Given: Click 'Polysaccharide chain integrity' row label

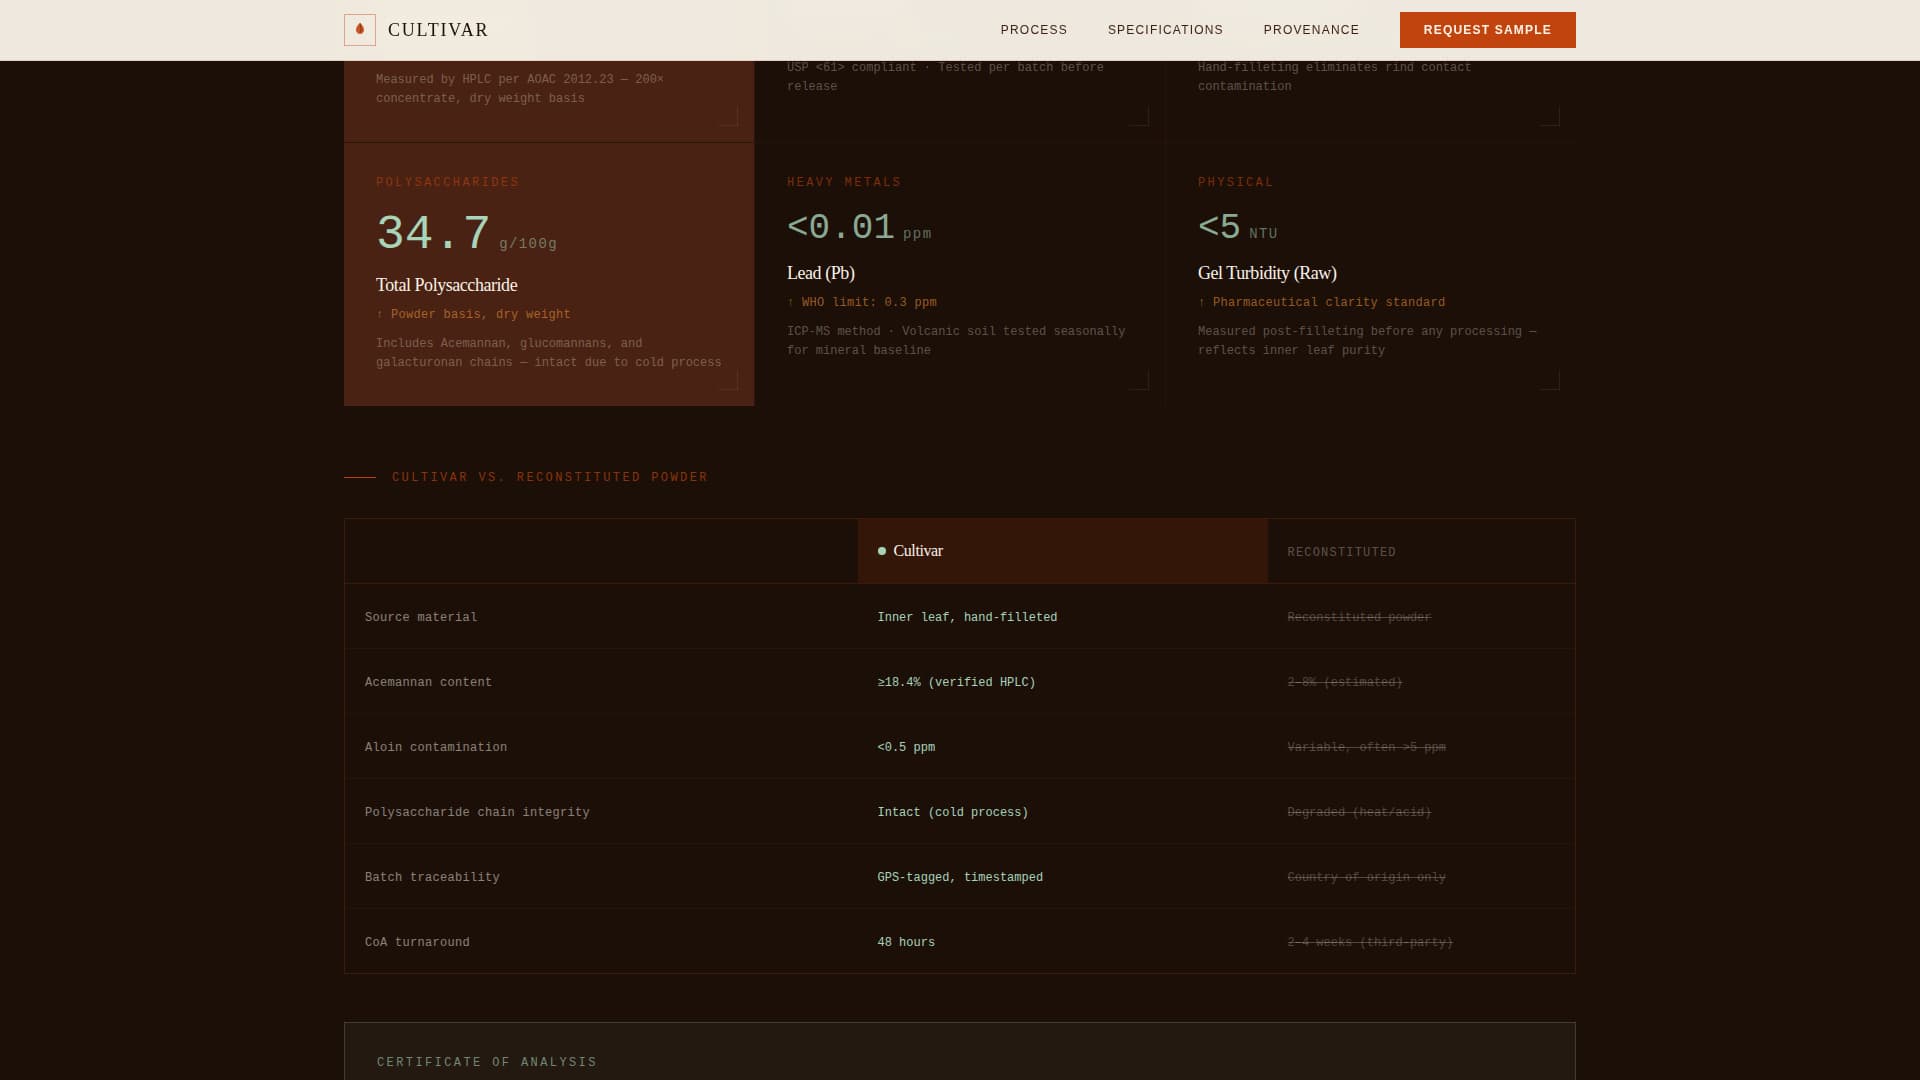Looking at the screenshot, I should (x=477, y=812).
